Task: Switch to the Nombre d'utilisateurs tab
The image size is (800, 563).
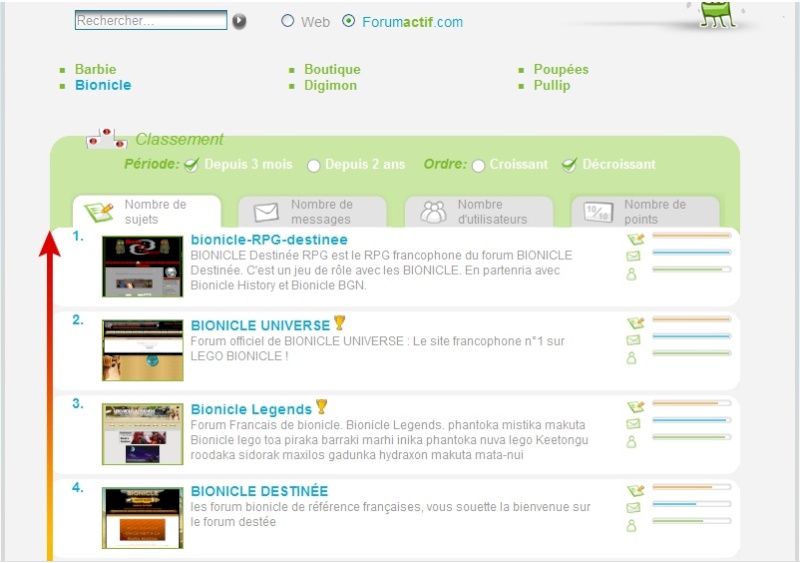Action: coord(479,212)
